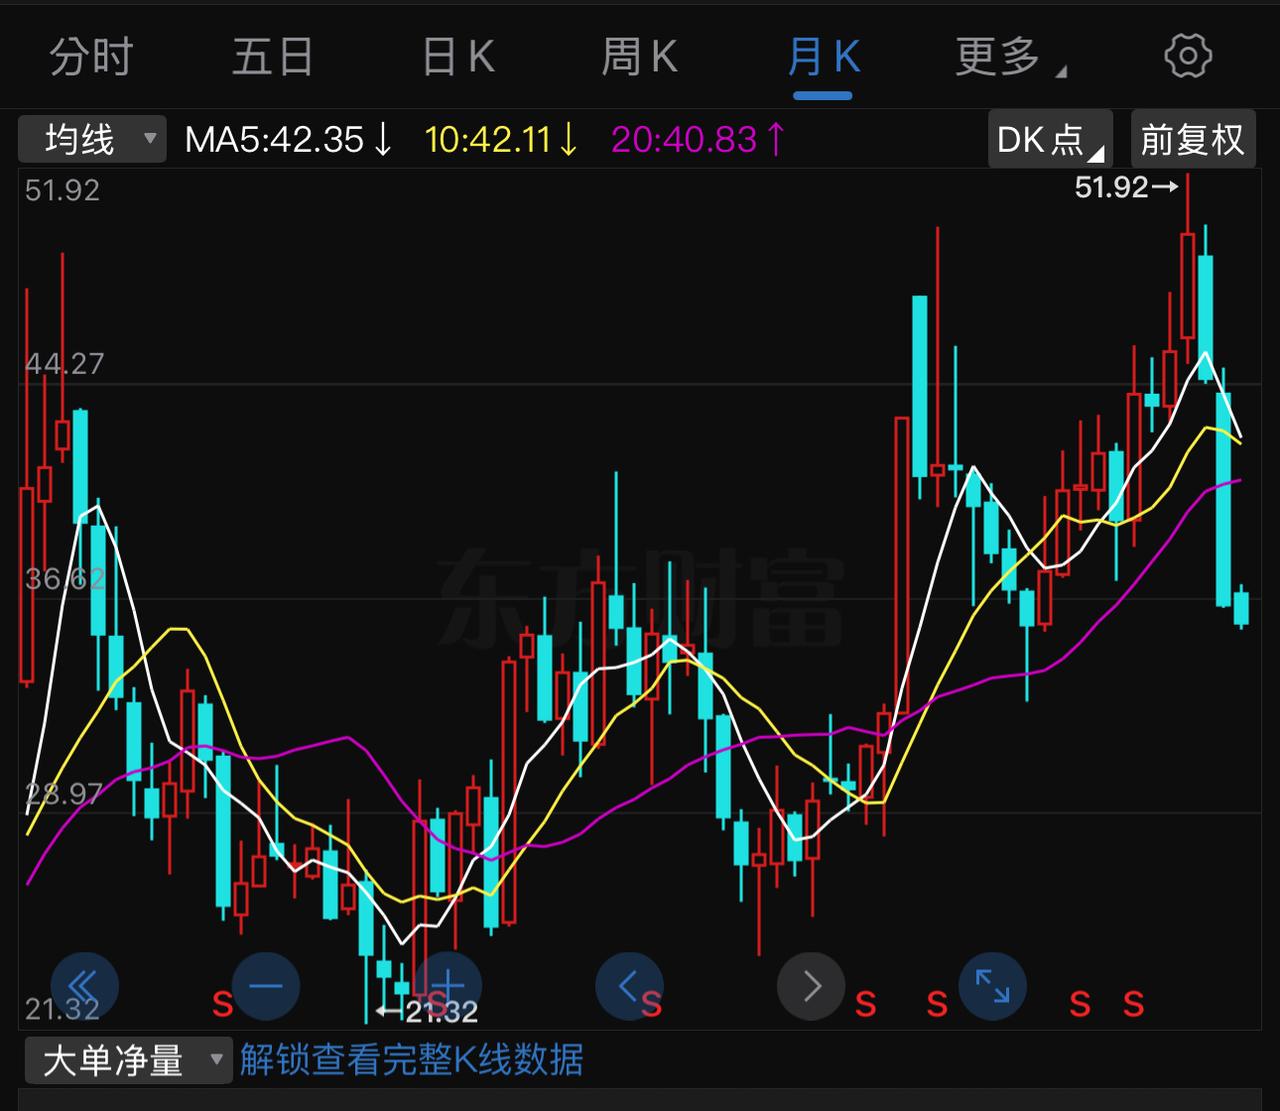Open the 更多 period menu

(x=1010, y=57)
